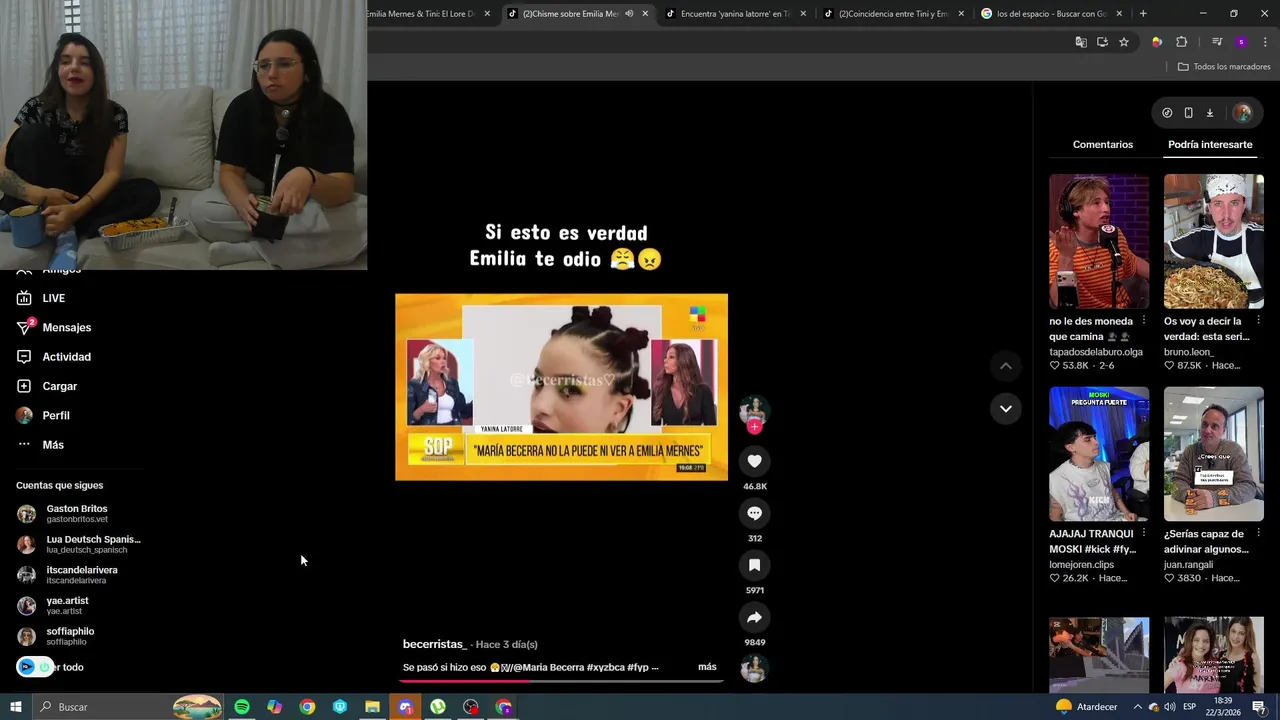This screenshot has width=1280, height=720.
Task: Go to the next video with down chevron
Action: pyautogui.click(x=1006, y=408)
